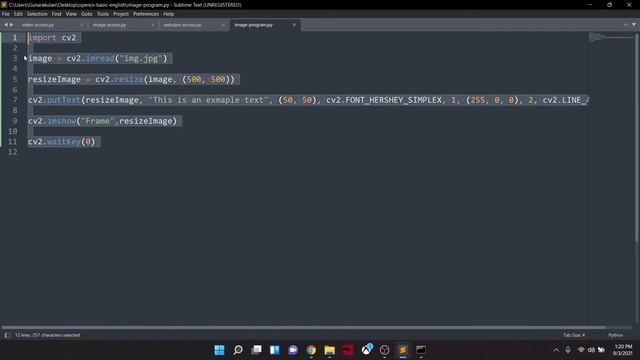Click the new tab plus button
This screenshot has height=360, width=640.
coord(625,25)
